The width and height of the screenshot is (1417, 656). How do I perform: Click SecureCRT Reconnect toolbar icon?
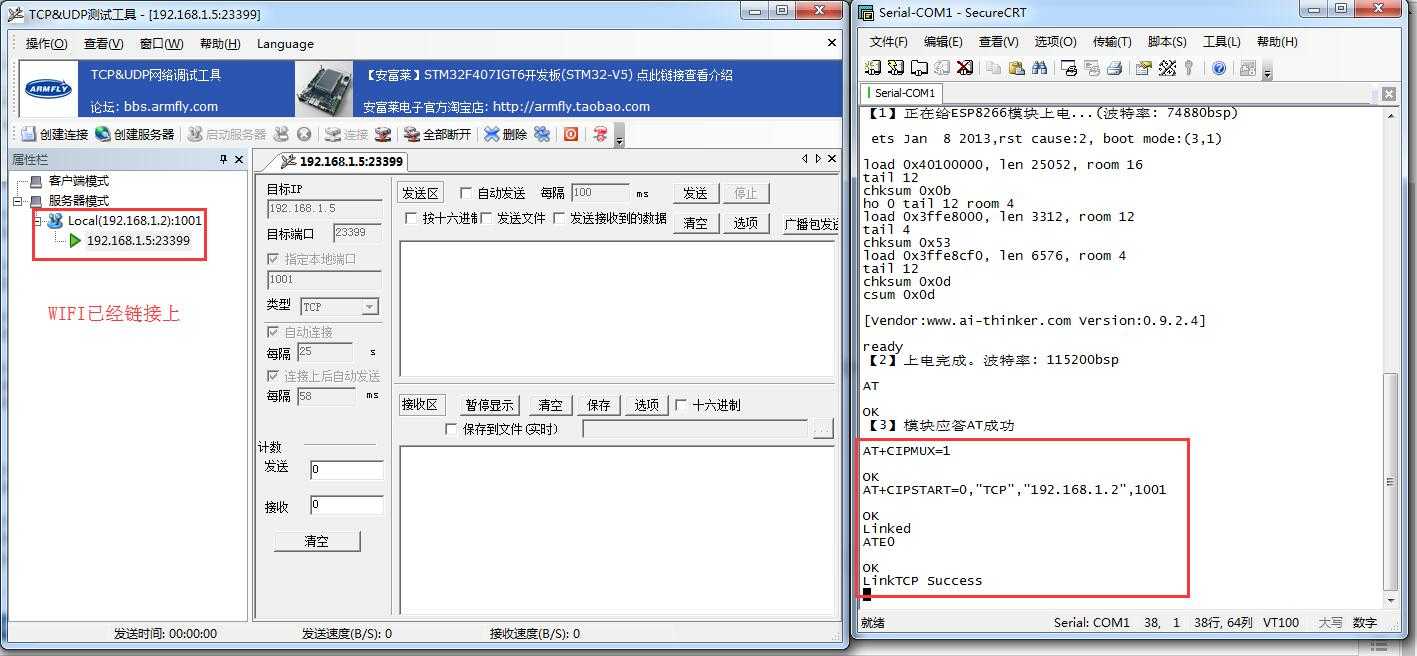pos(941,68)
